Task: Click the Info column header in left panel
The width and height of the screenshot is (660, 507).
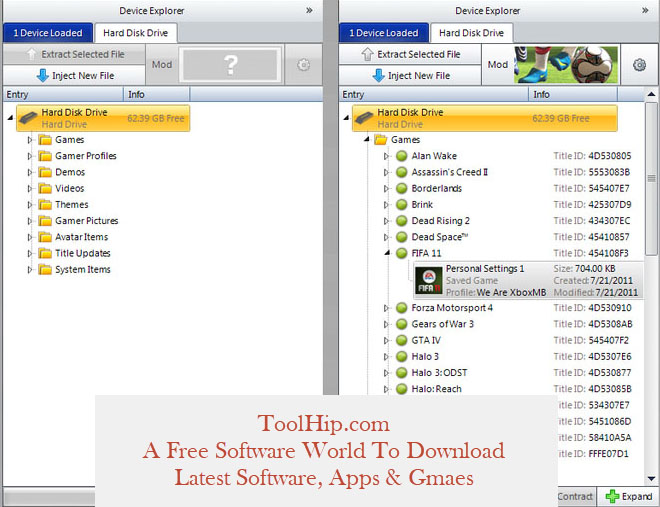Action: point(157,94)
